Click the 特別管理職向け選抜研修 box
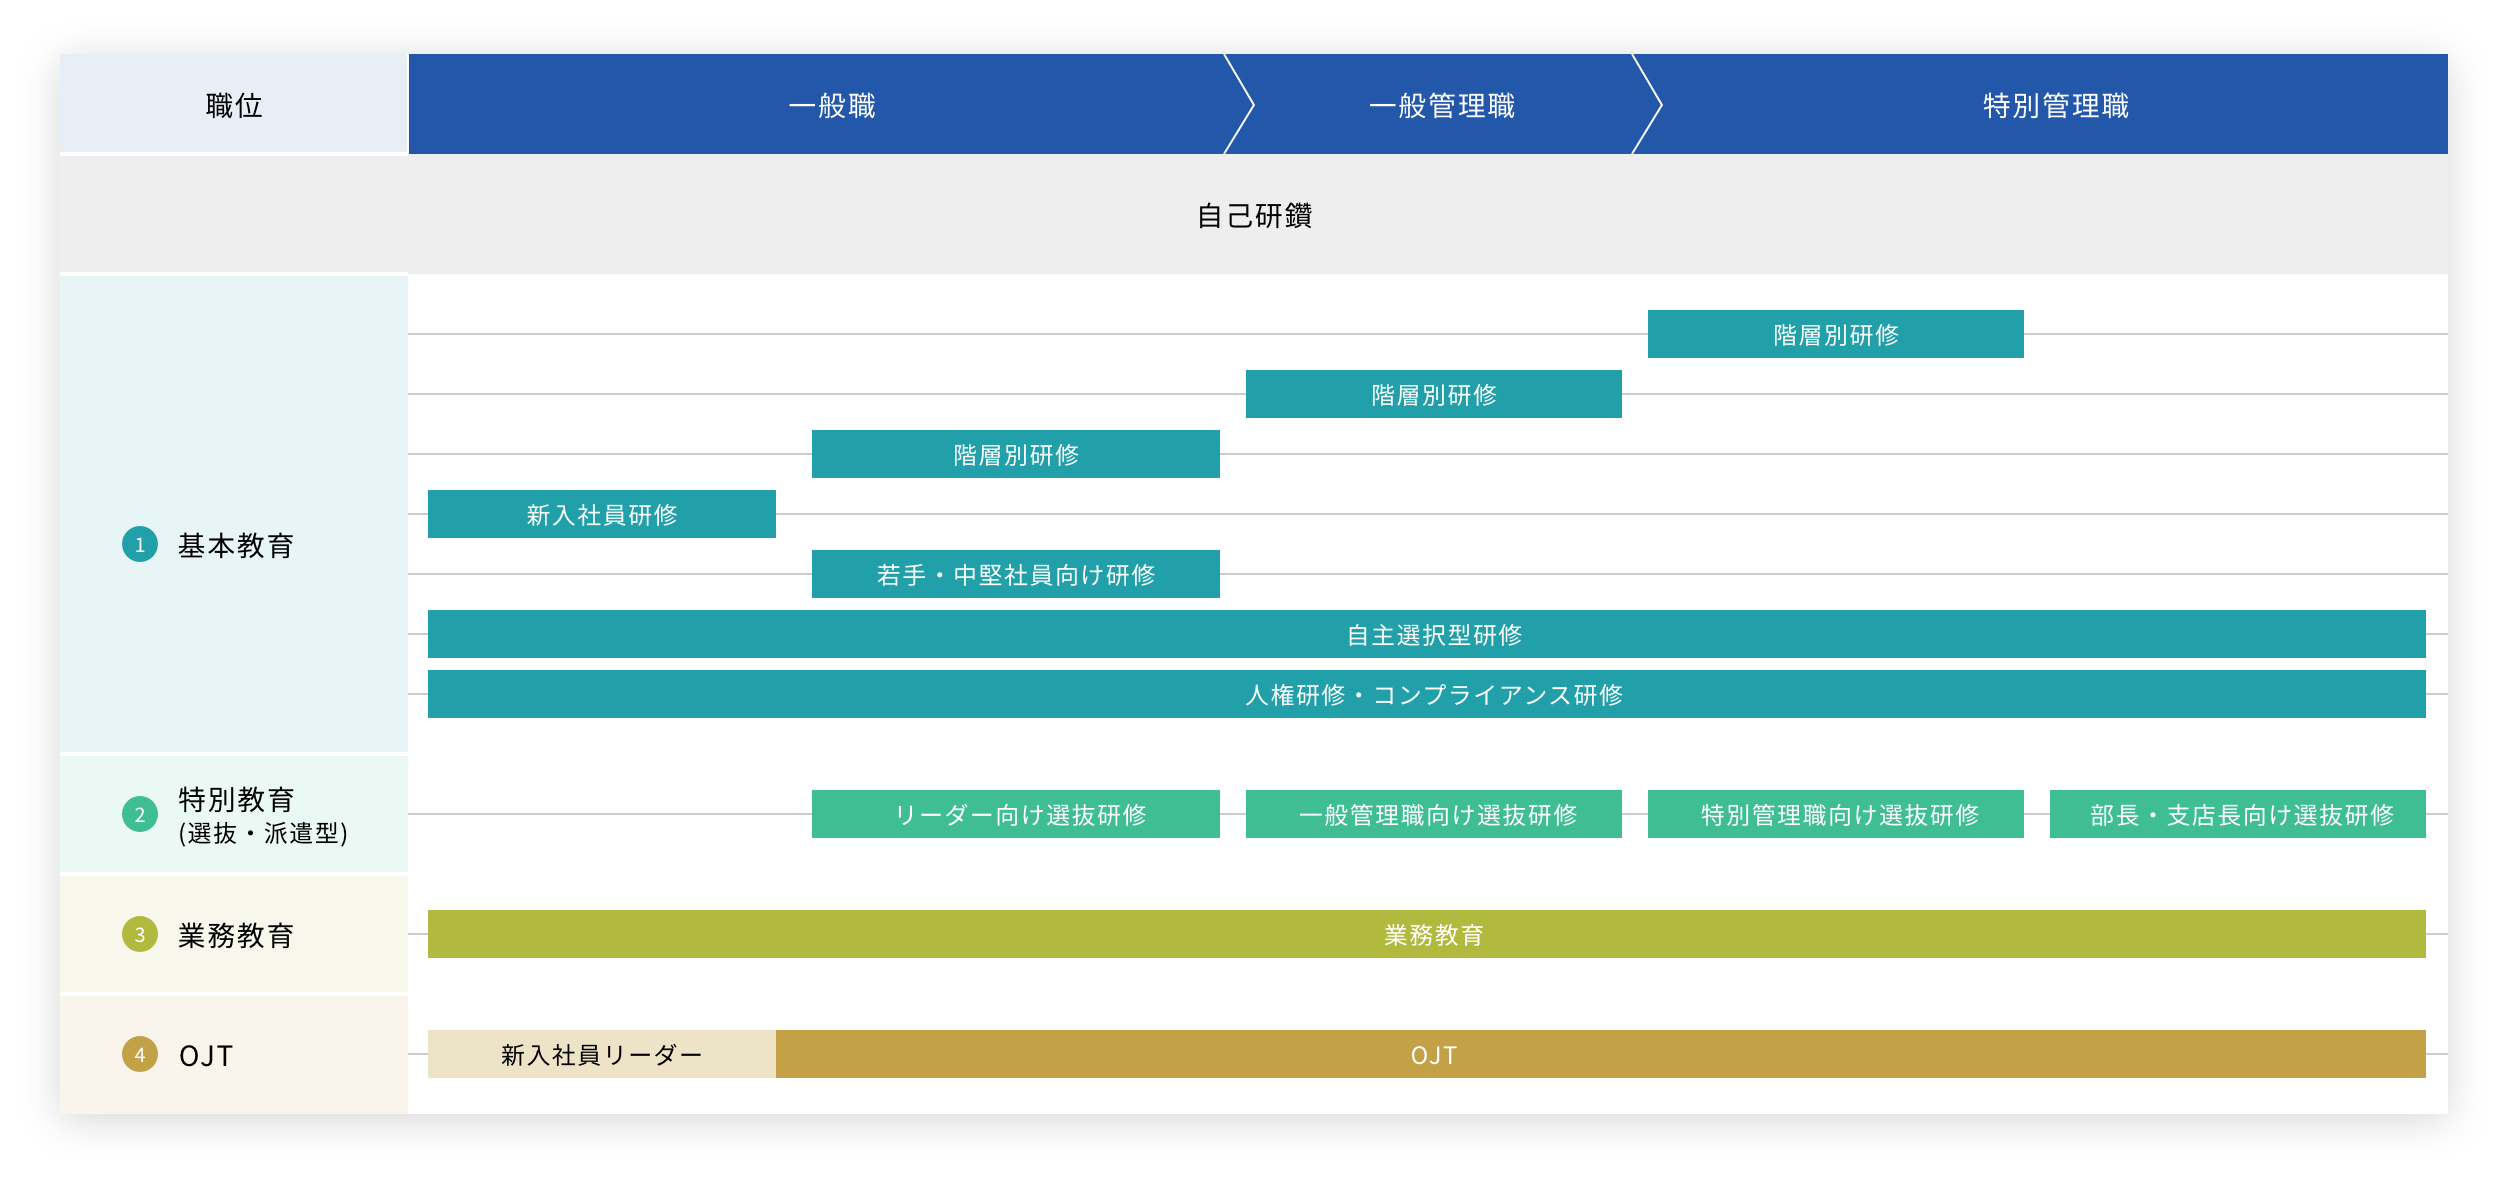Screen dimensions: 2508x1180 [x=1835, y=814]
